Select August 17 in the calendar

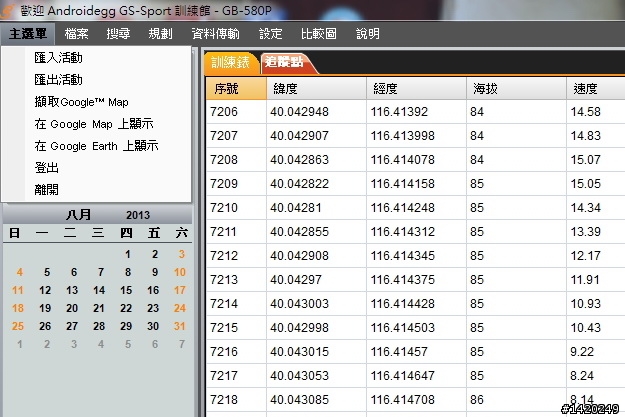click(x=180, y=290)
